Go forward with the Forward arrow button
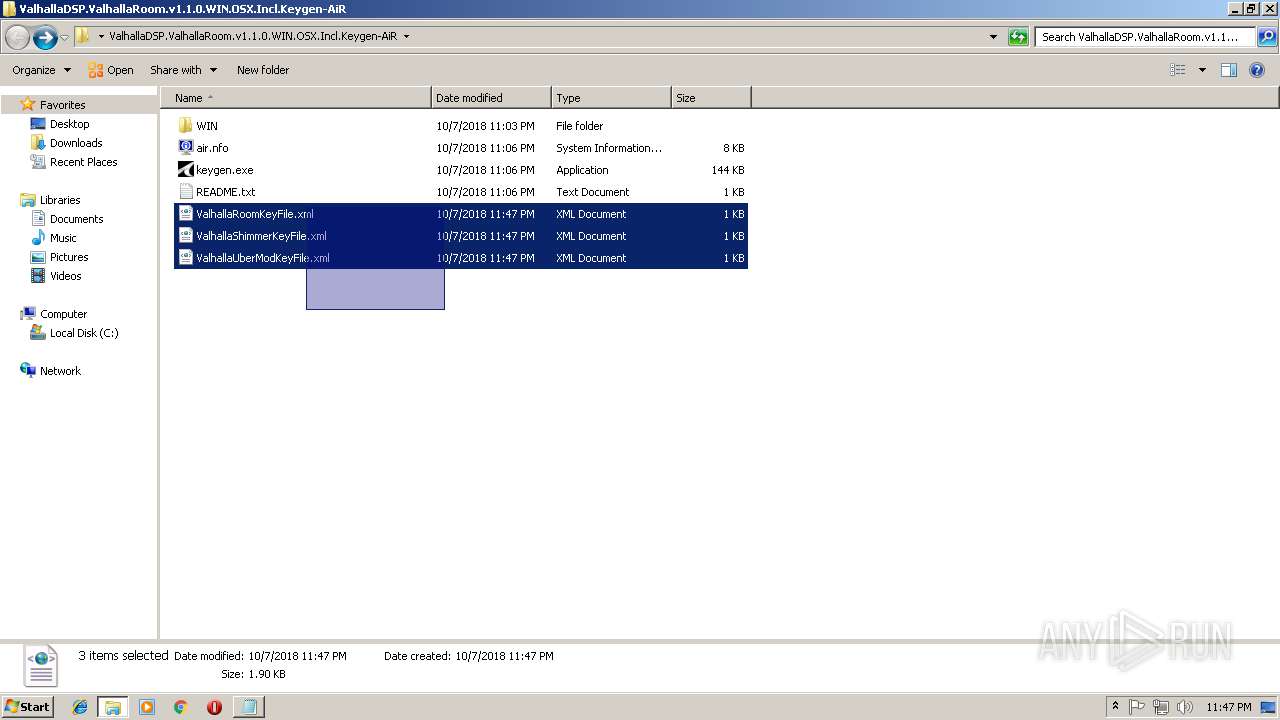Screen dimensions: 1280x720 pos(45,38)
